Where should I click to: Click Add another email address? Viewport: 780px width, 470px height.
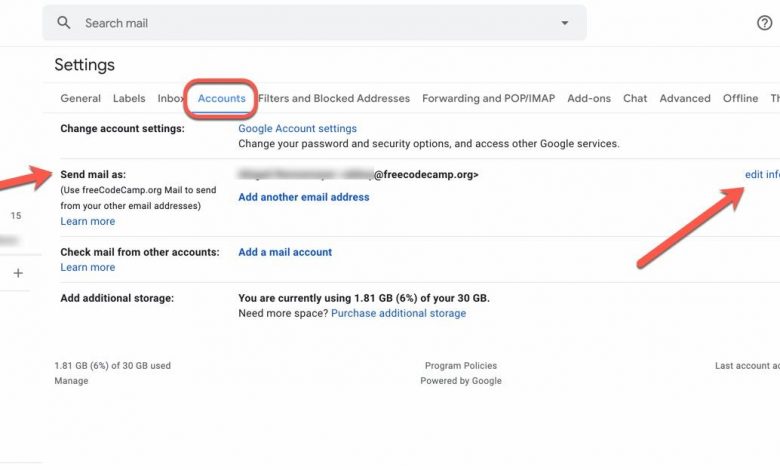[303, 197]
